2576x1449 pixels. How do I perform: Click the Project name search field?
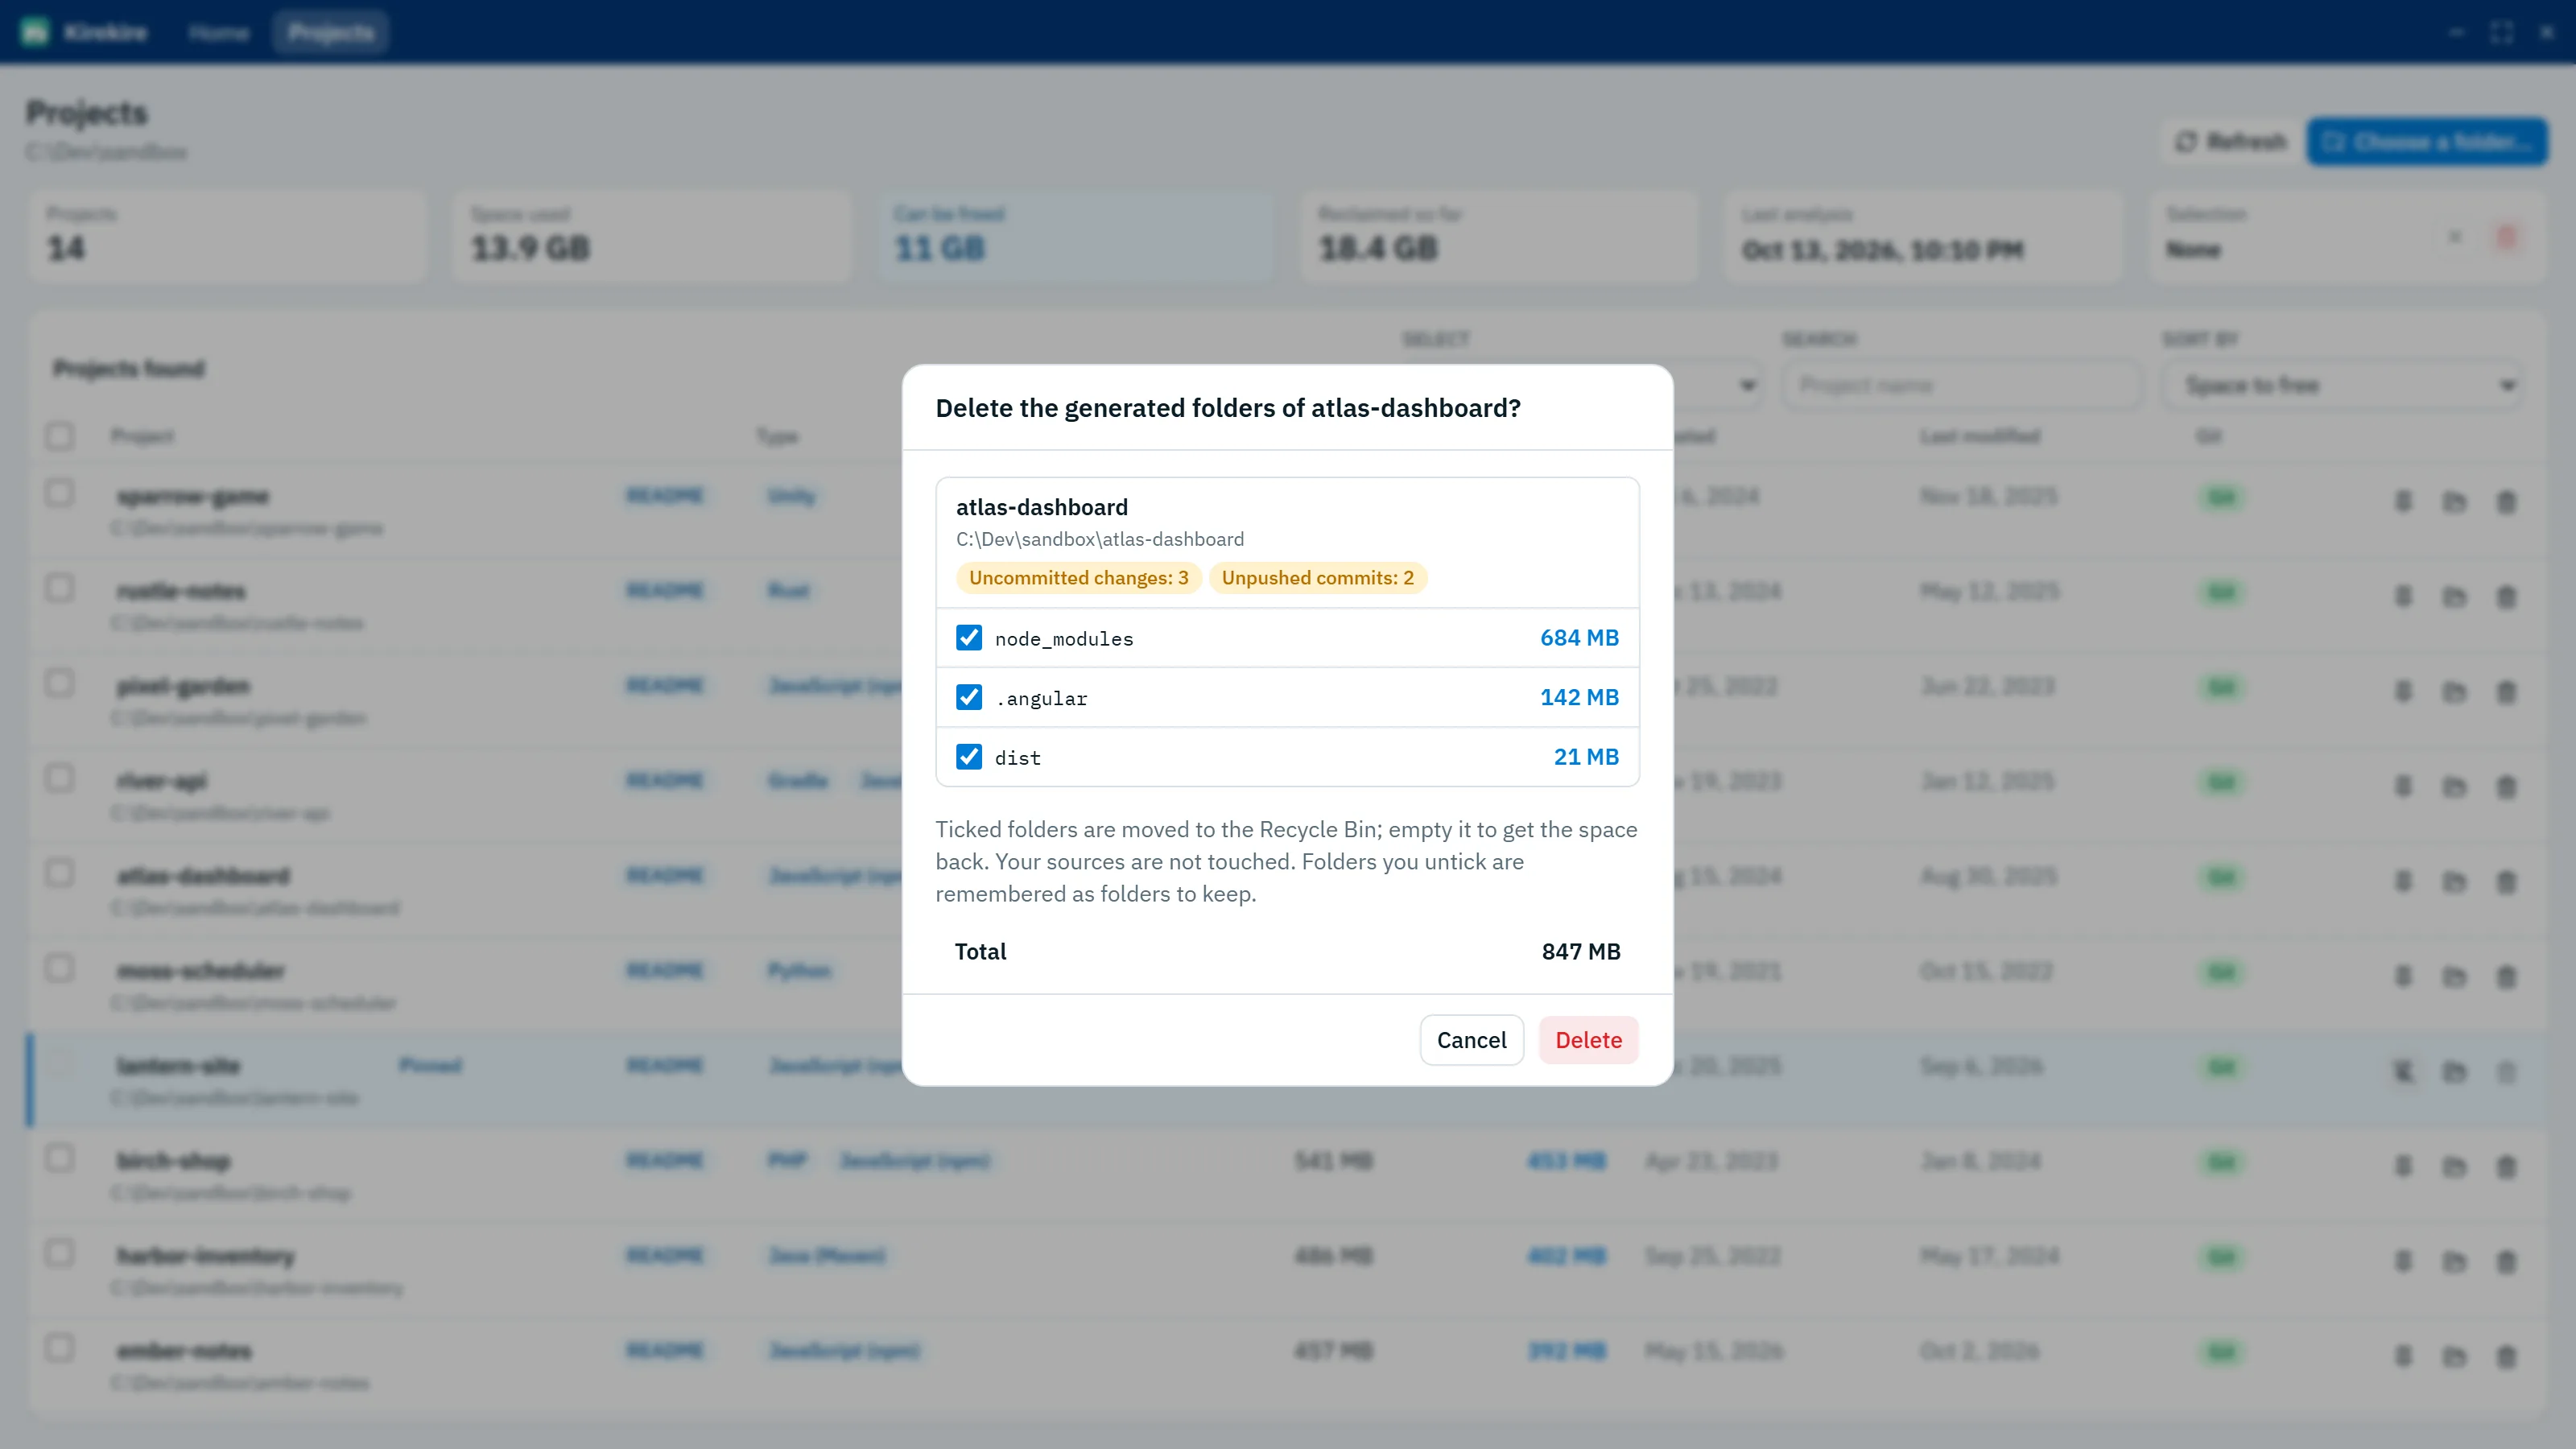tap(1961, 385)
